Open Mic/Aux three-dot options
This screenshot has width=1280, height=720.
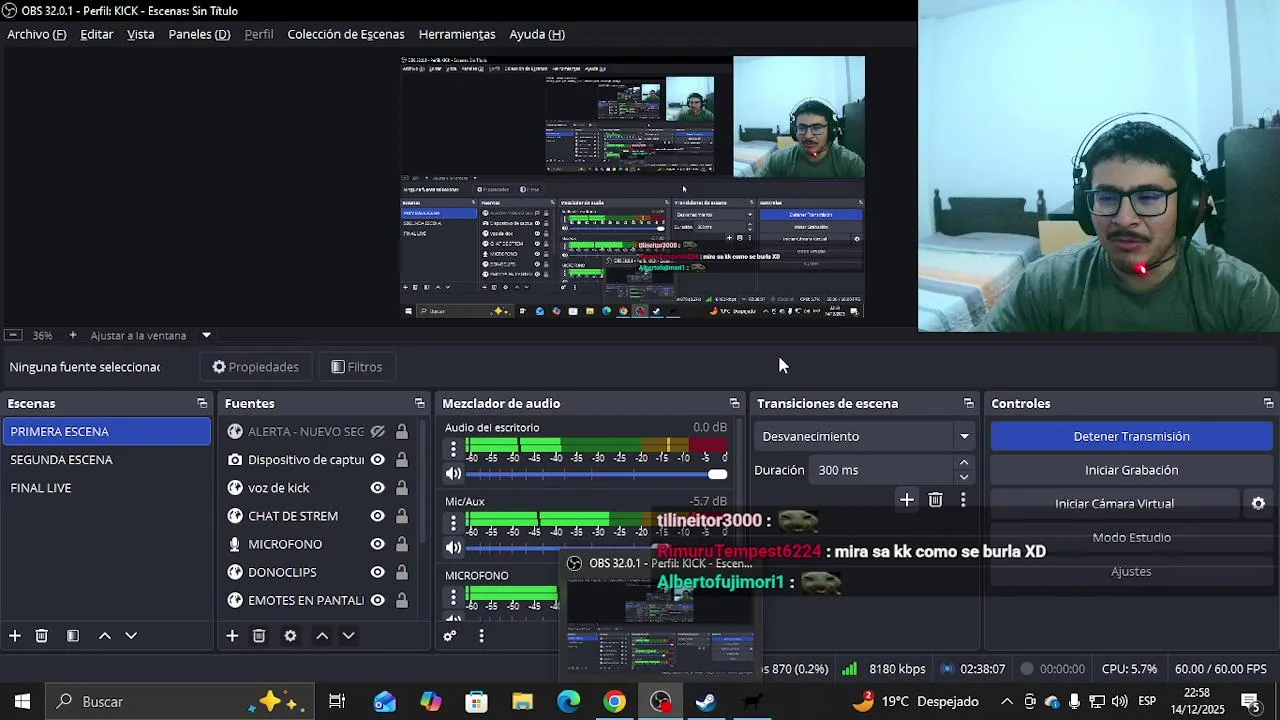[453, 522]
